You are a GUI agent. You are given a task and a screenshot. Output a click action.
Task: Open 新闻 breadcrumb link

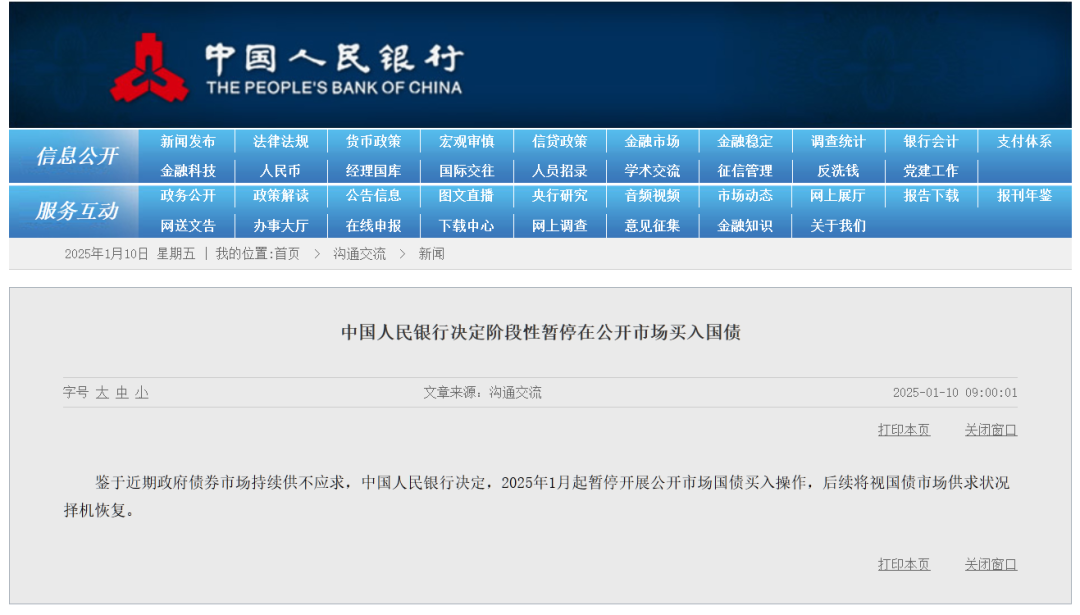point(431,254)
